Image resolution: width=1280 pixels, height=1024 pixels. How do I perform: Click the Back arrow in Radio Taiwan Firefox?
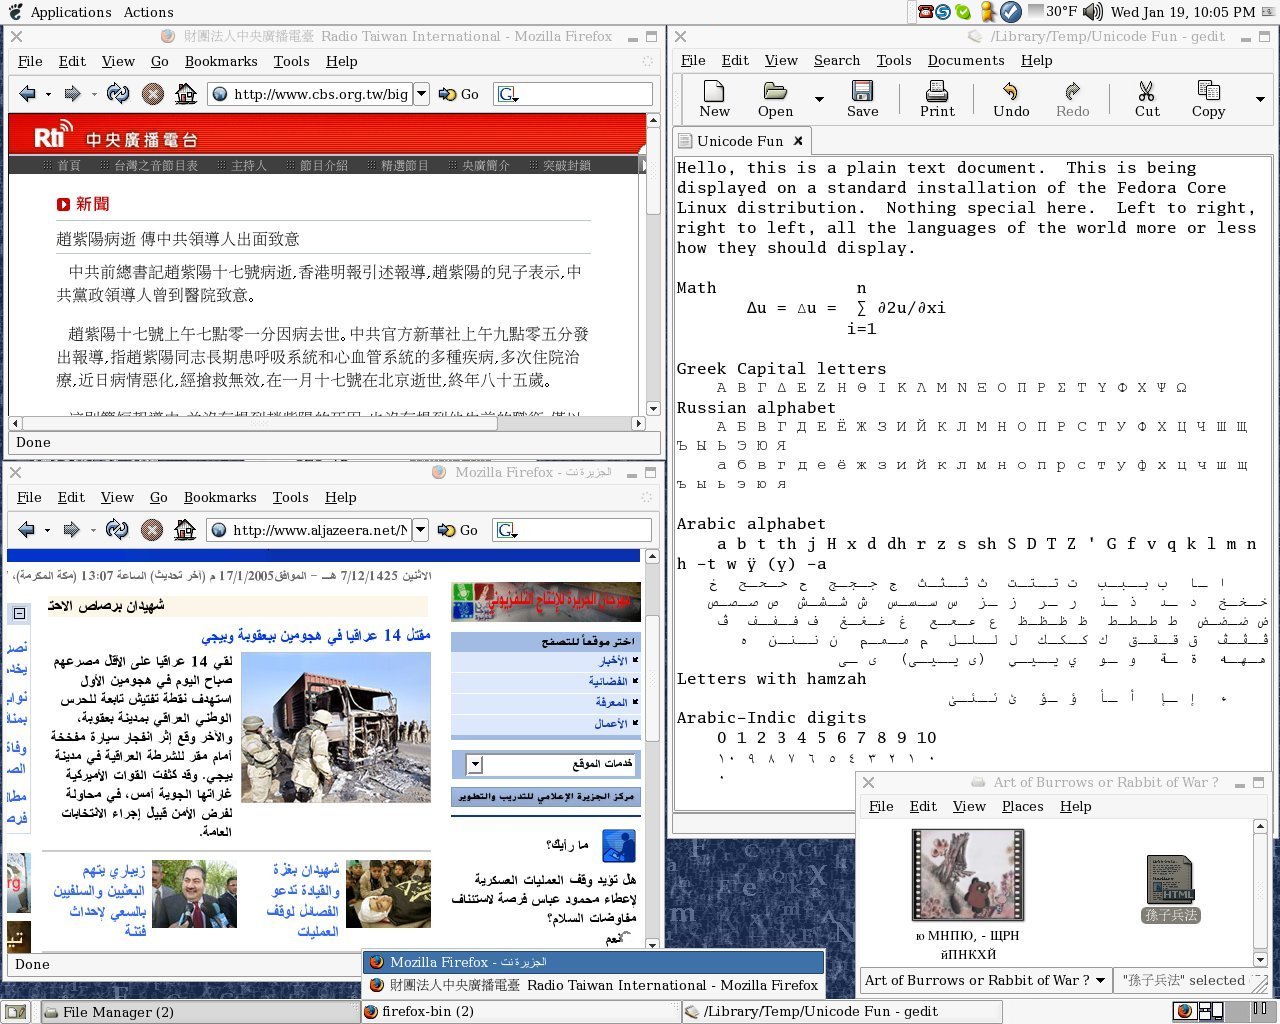pyautogui.click(x=28, y=94)
